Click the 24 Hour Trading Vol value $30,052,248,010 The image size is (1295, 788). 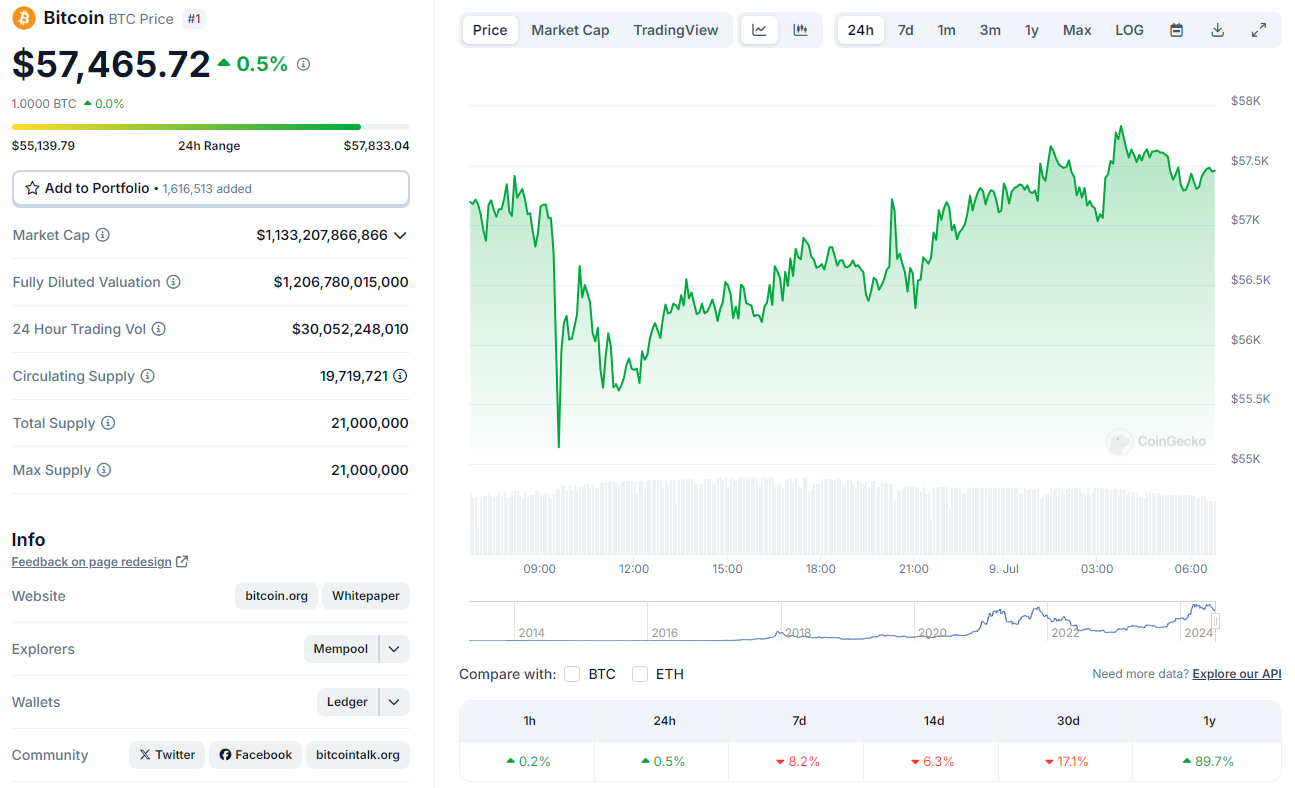(x=350, y=329)
